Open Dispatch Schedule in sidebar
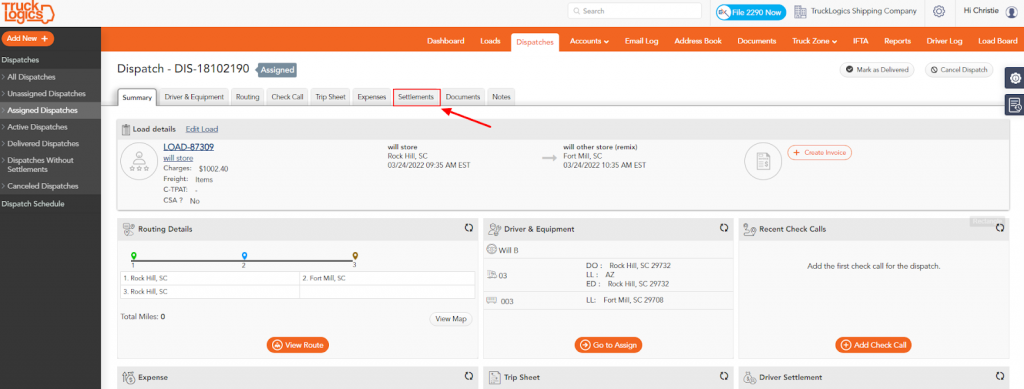This screenshot has width=1024, height=389. (33, 204)
